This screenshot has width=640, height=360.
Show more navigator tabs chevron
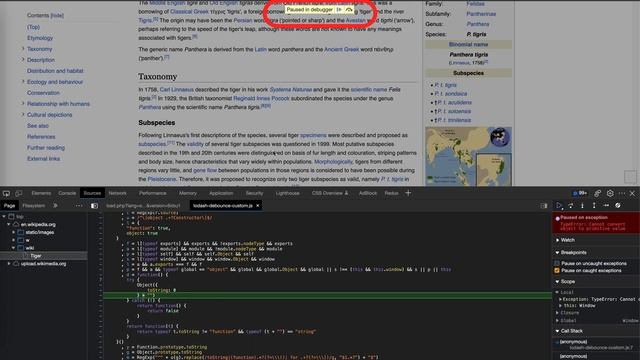tap(55, 206)
